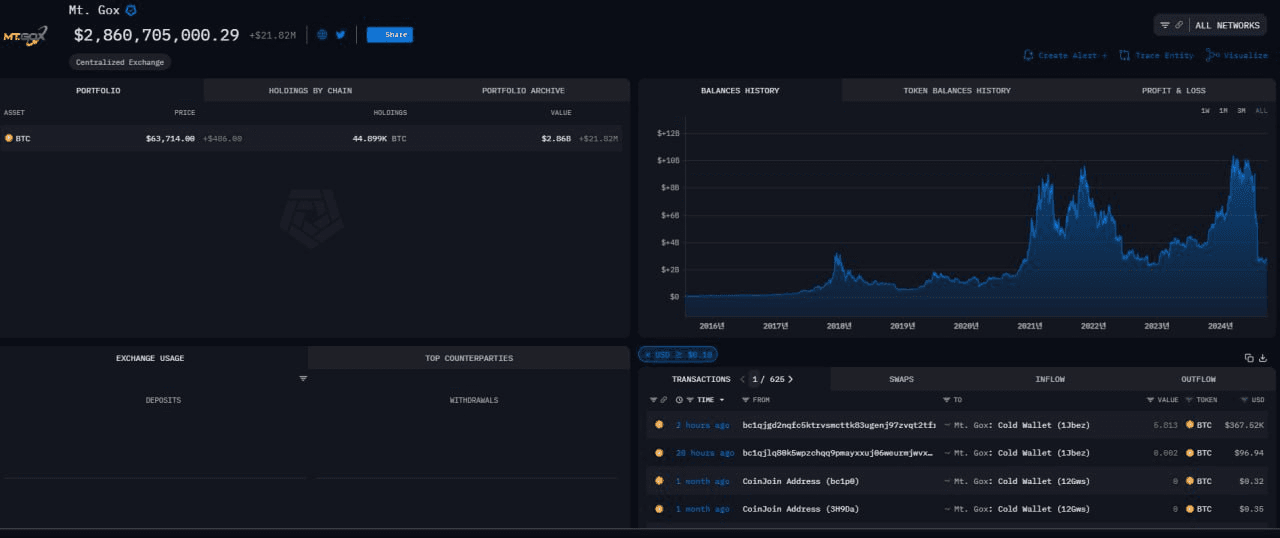Select the 3M chart range
The height and width of the screenshot is (538, 1280).
coord(1241,111)
